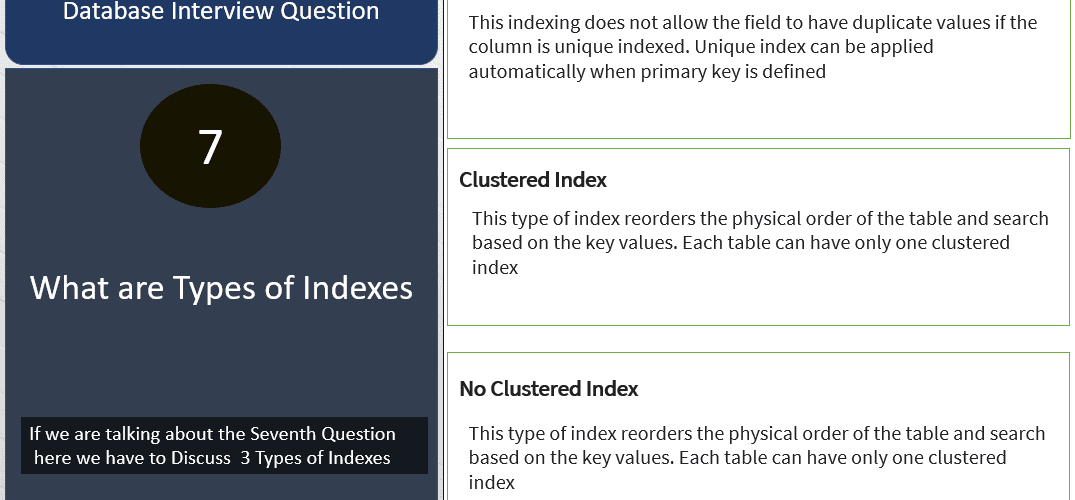Select the words 3 Types of Indexes in caption
Screen dimensions: 1075x500
(315, 458)
